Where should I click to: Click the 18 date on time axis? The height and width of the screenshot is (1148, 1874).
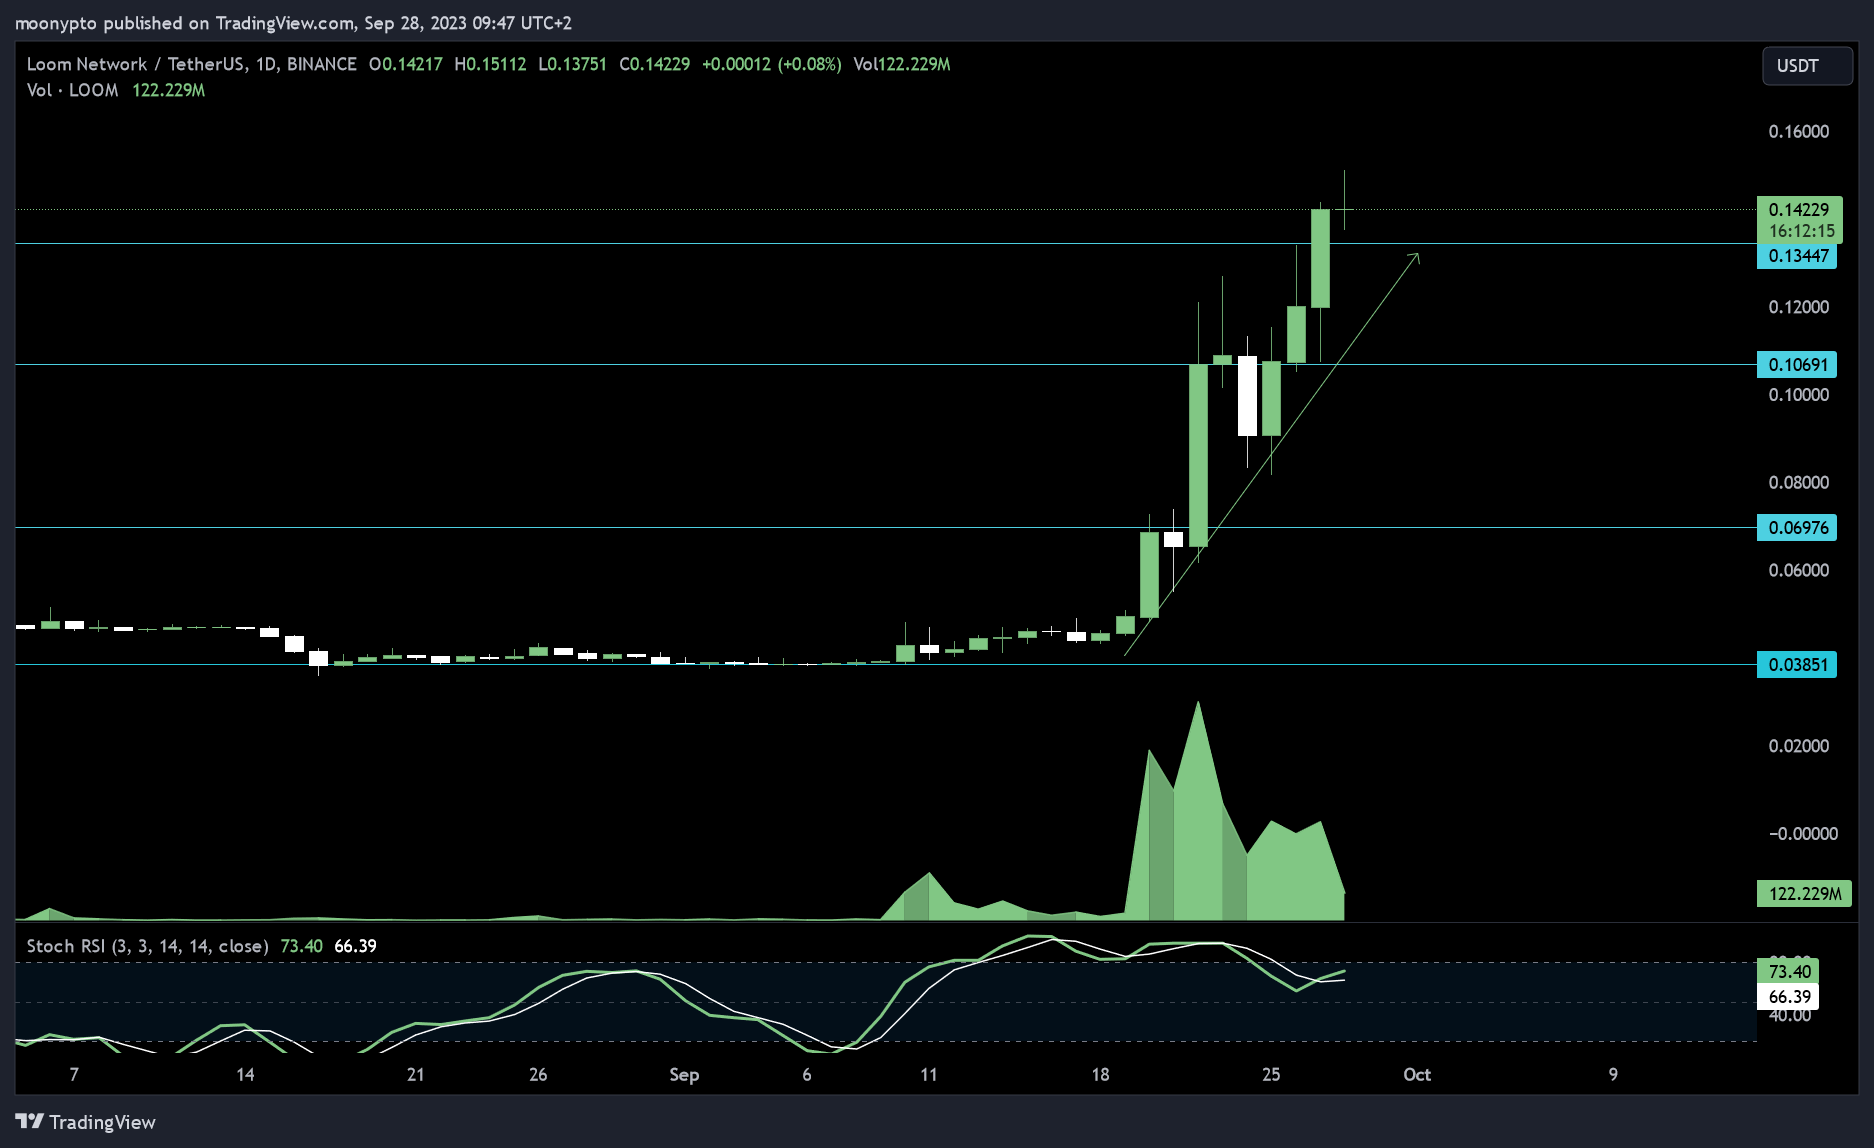point(1100,1075)
